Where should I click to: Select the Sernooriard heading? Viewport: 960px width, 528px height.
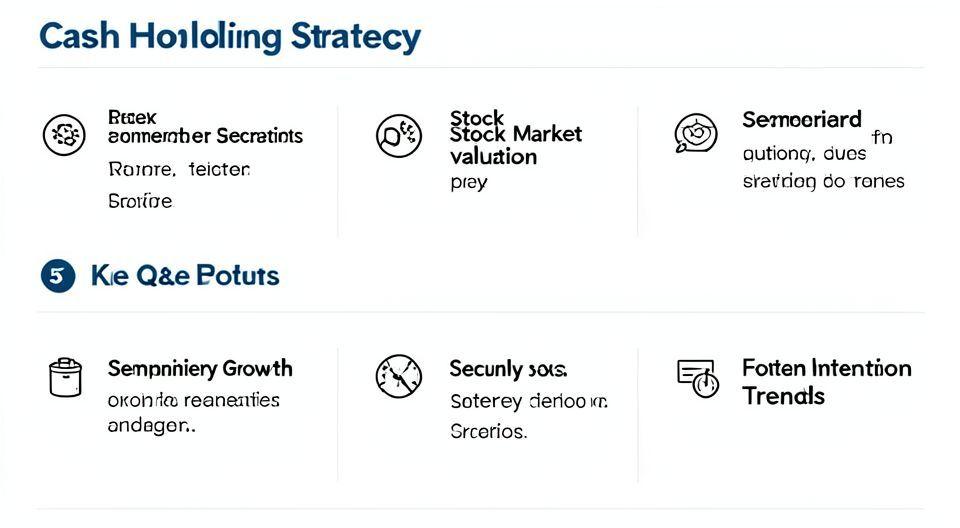(801, 120)
